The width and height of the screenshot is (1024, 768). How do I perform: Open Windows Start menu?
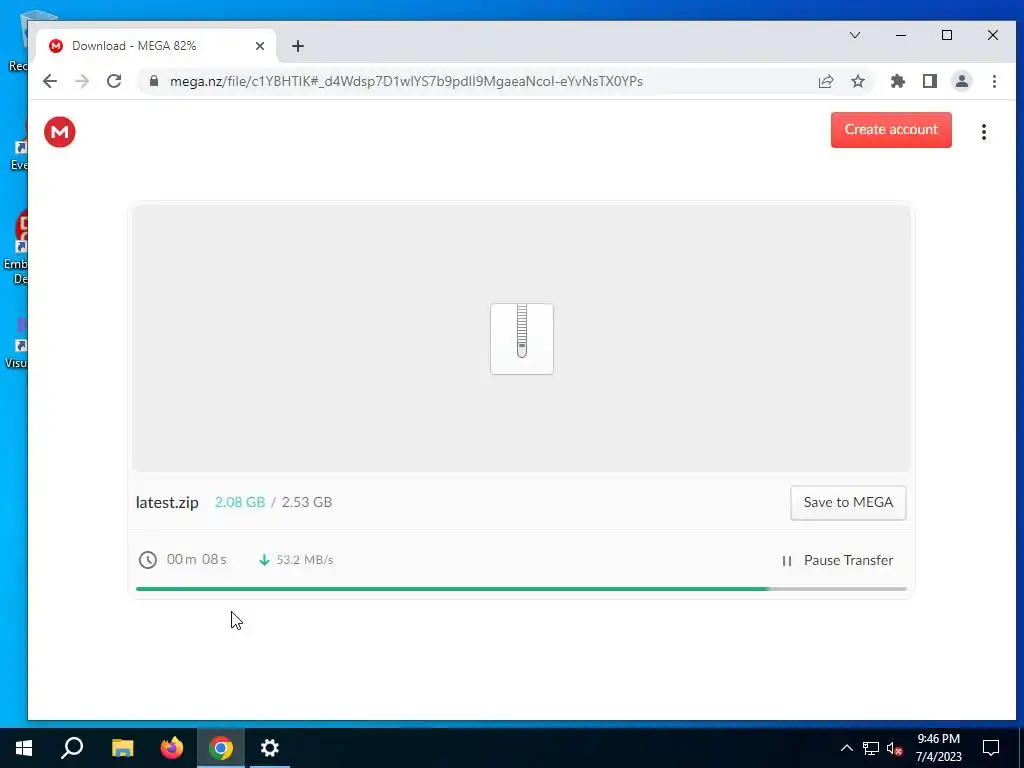pos(24,748)
